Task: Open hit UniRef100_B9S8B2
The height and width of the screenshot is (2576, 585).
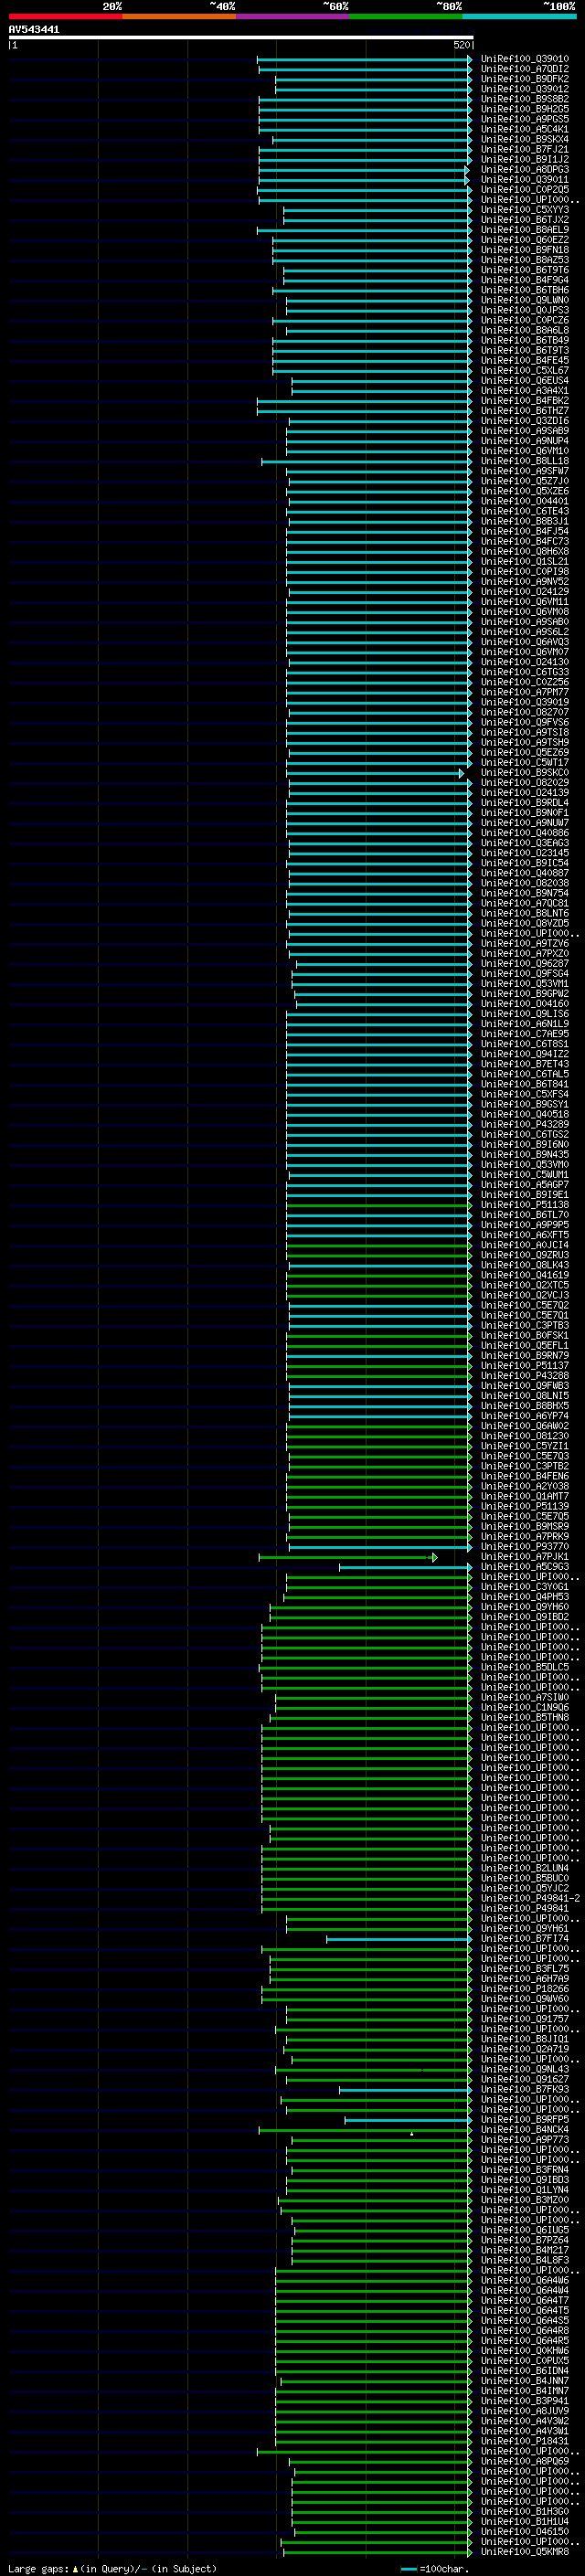Action: tap(525, 99)
